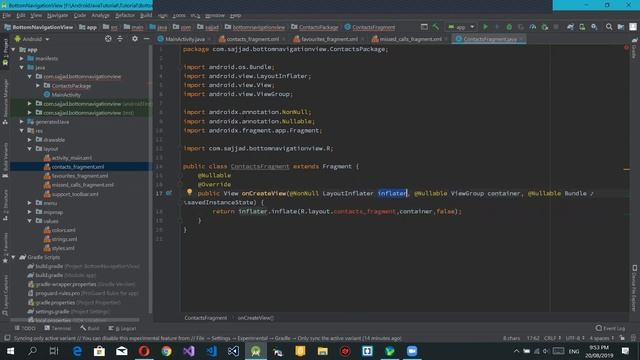640x360 pixels.
Task: Open the File menu
Action: tap(7, 16)
